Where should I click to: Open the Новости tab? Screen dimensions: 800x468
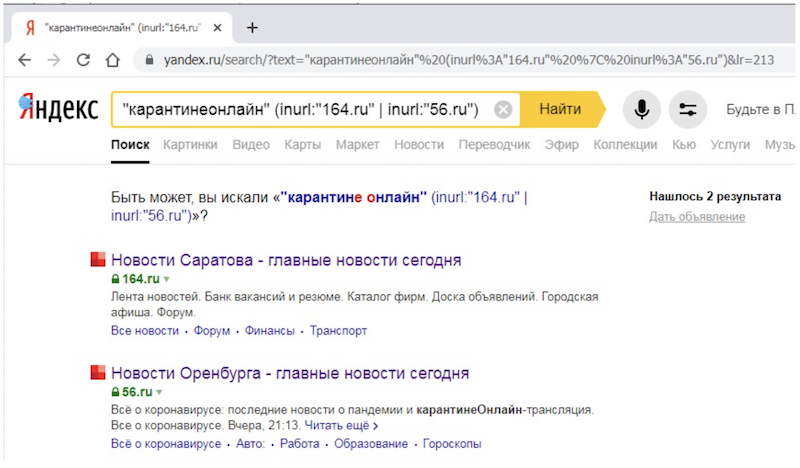pyautogui.click(x=419, y=145)
